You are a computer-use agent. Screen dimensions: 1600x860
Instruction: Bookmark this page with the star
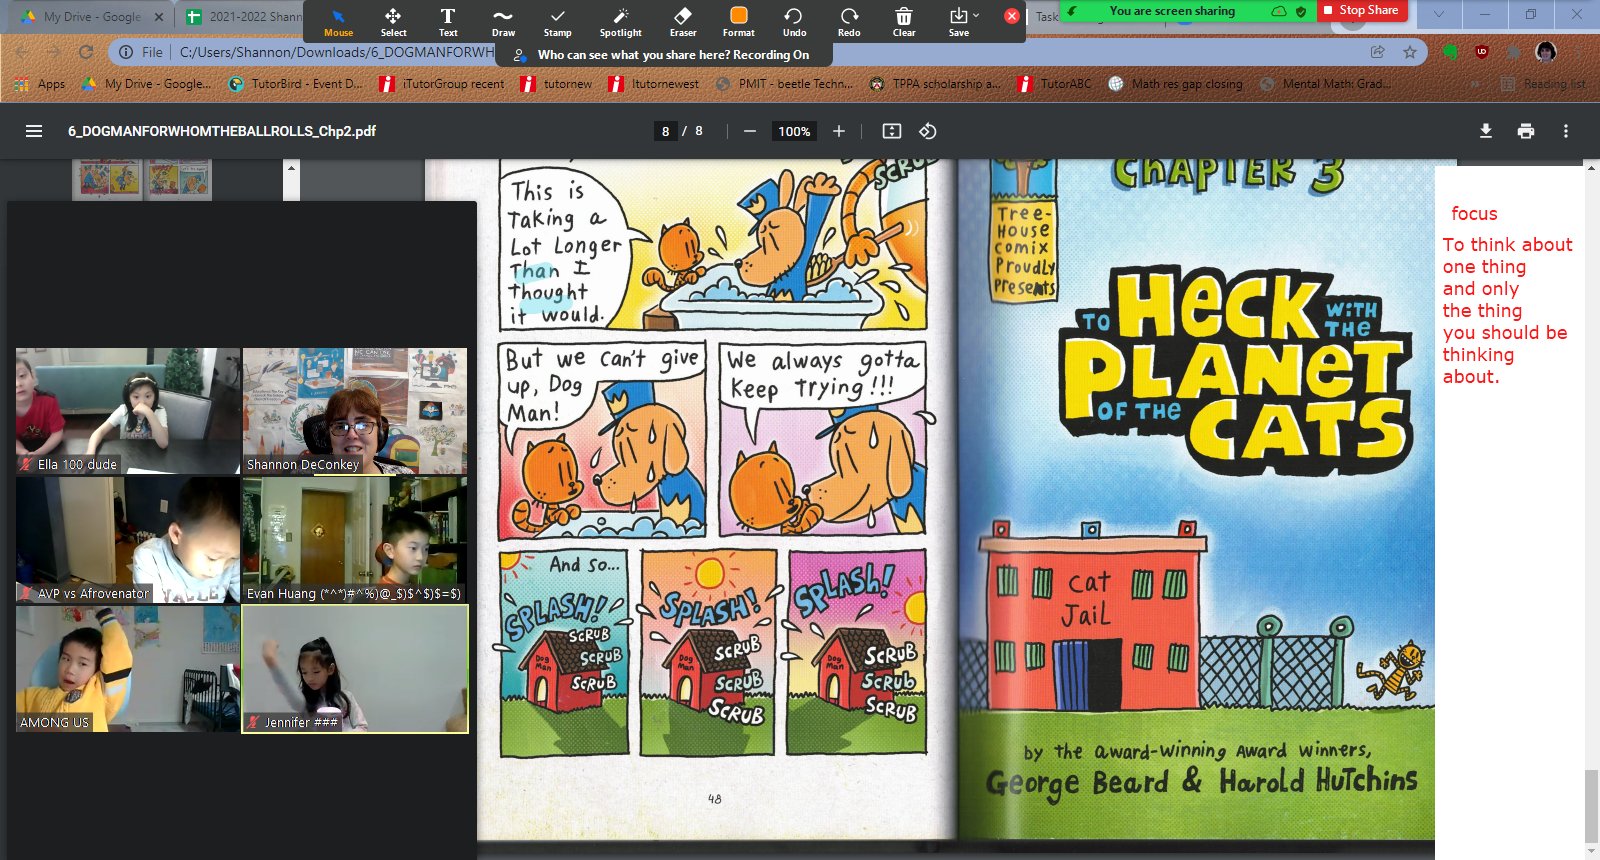[x=1410, y=52]
